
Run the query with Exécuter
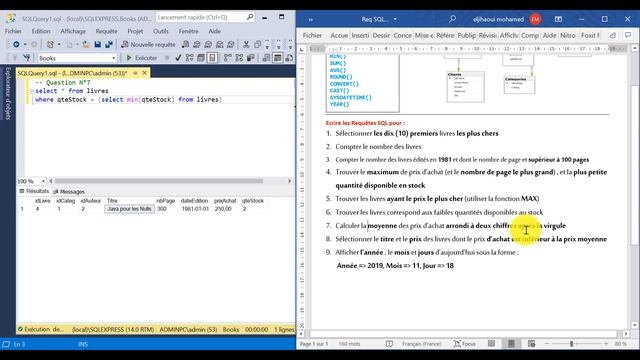pos(142,58)
